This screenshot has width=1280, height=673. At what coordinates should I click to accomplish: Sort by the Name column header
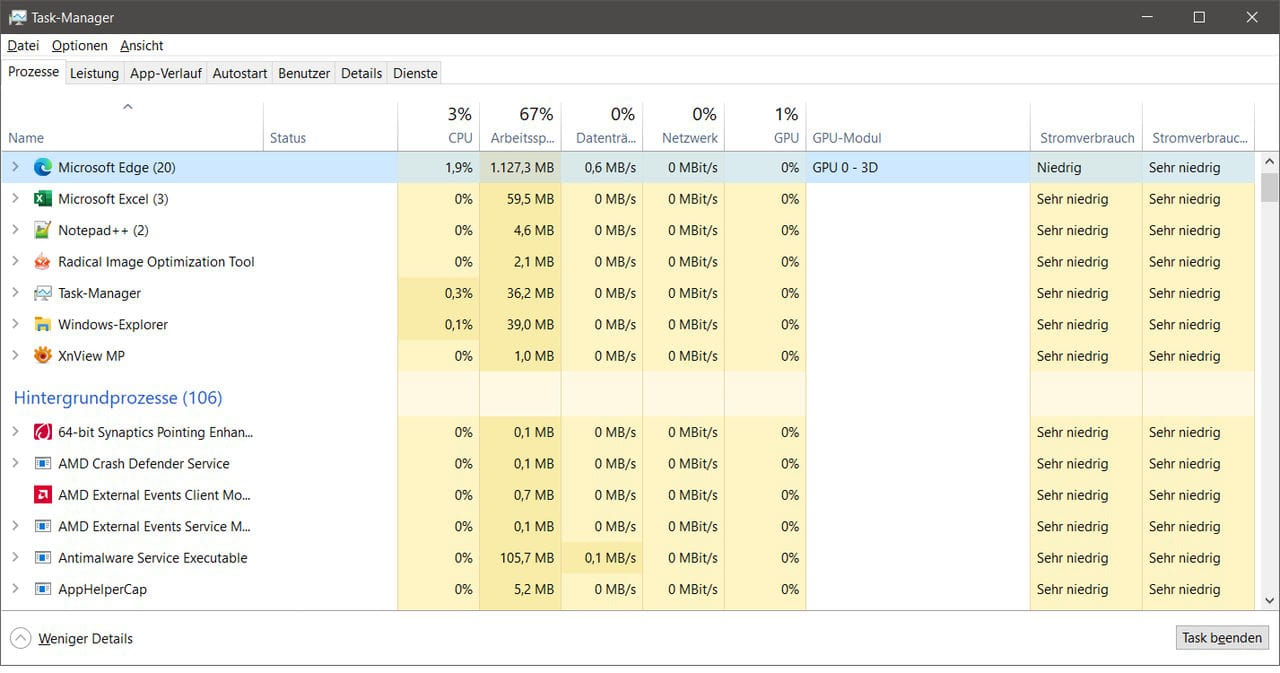point(132,126)
